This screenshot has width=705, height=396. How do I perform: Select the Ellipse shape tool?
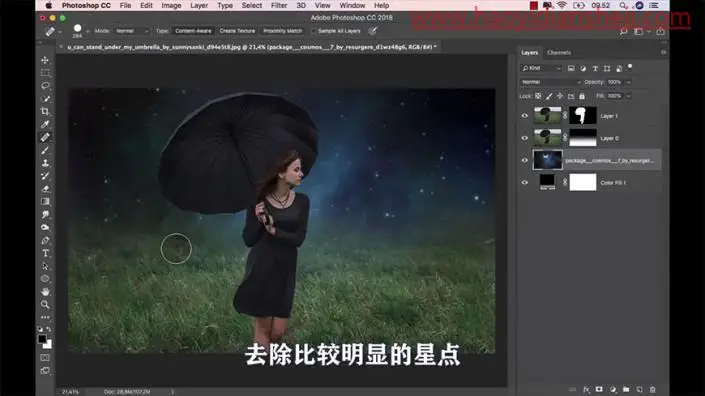(45, 279)
